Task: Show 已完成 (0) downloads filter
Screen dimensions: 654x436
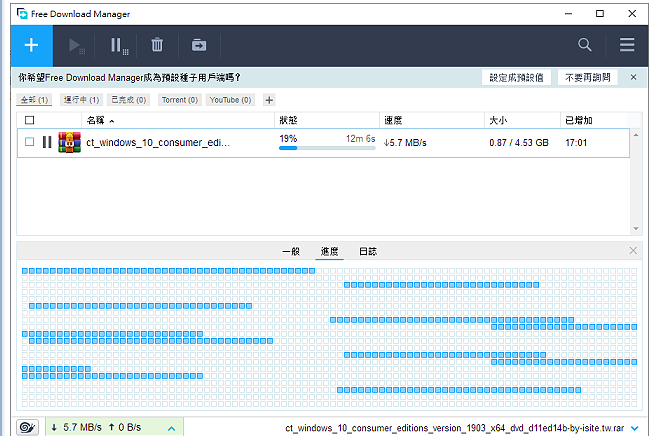Action: [129, 100]
